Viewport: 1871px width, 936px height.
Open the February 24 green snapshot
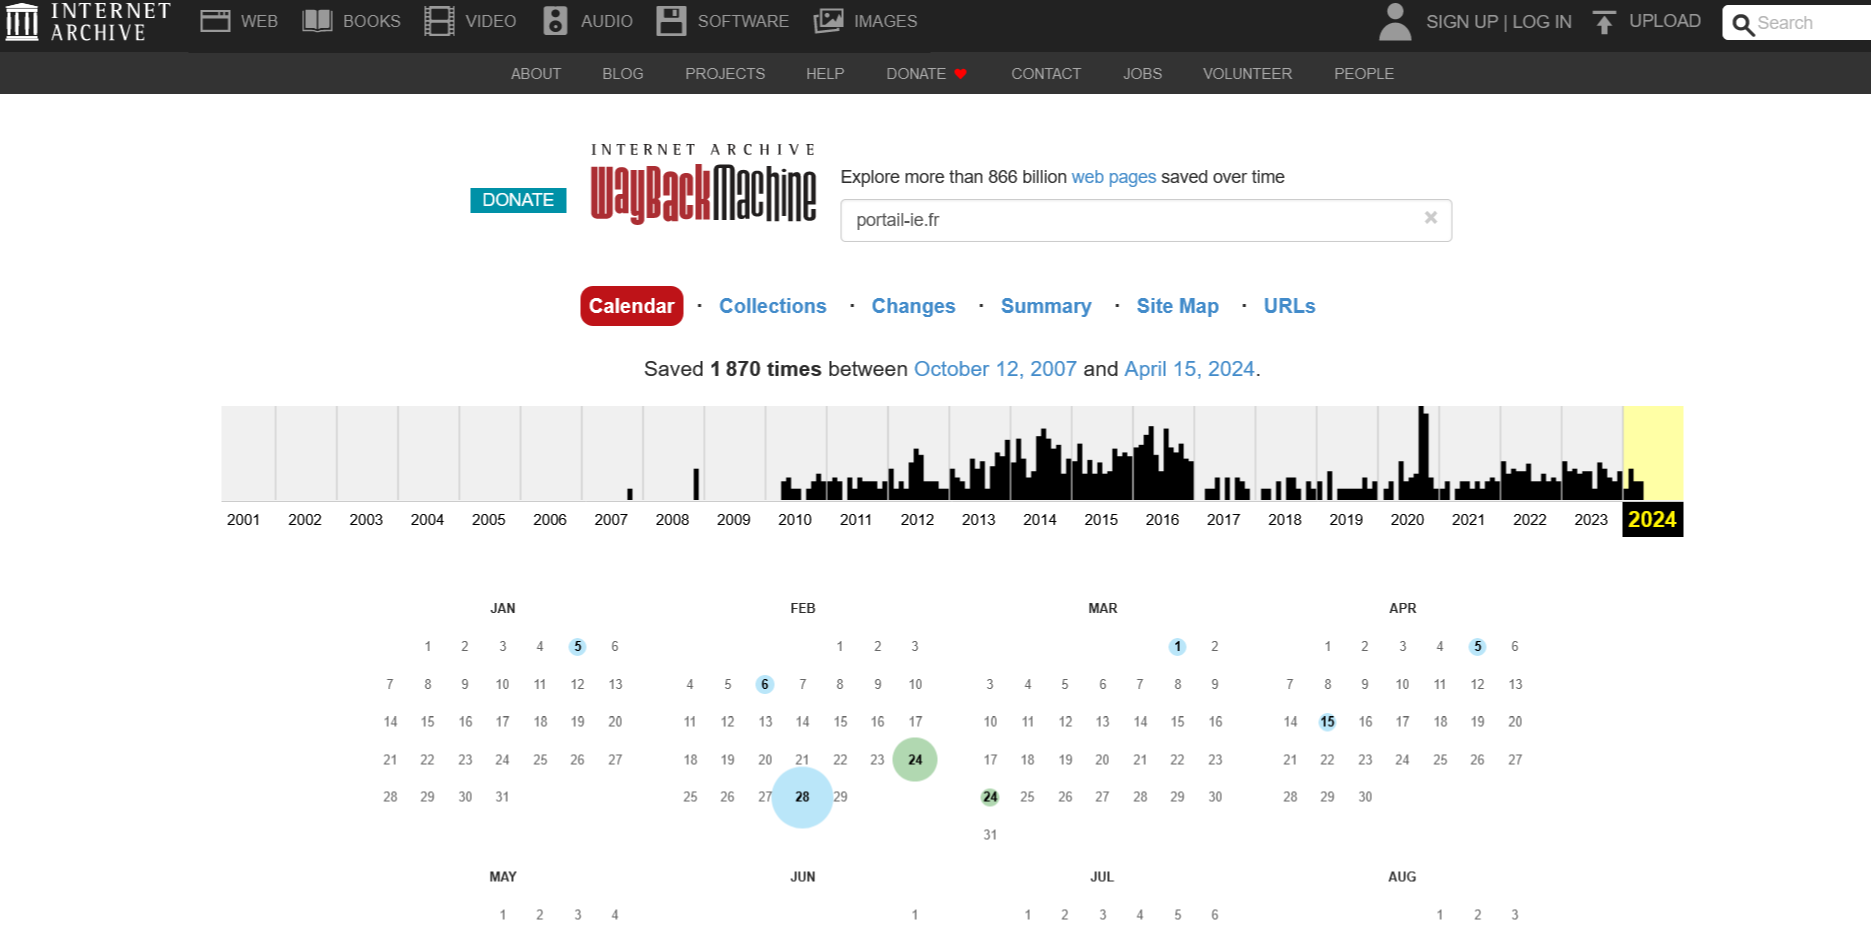(x=915, y=759)
